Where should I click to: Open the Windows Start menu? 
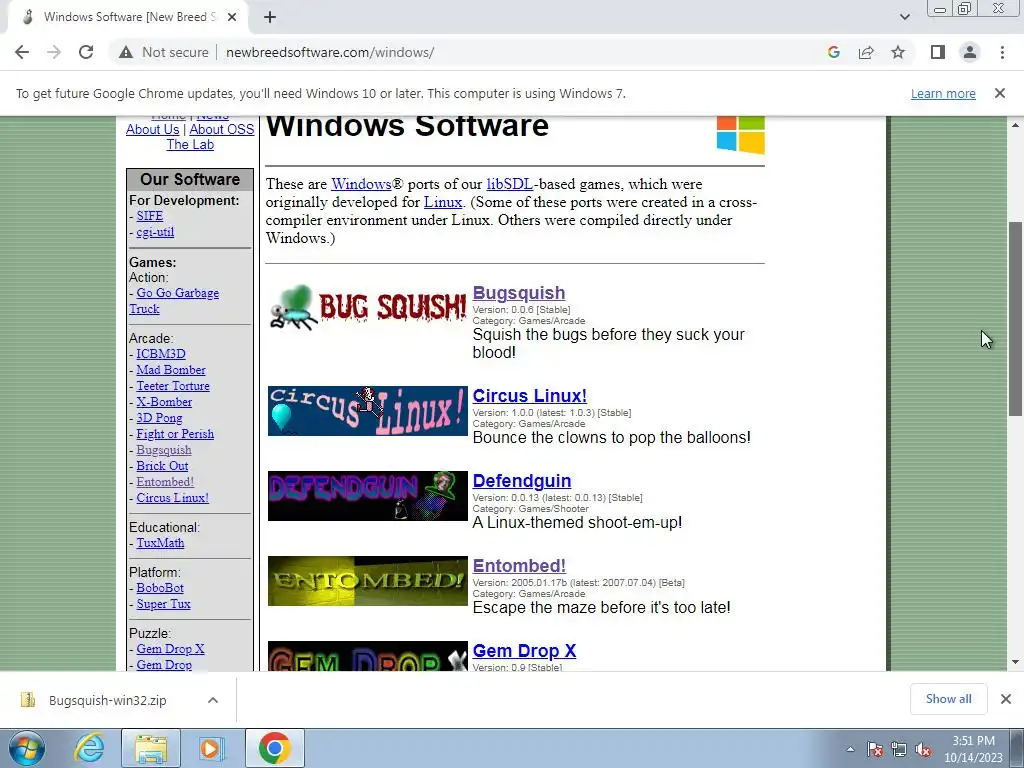[27, 748]
